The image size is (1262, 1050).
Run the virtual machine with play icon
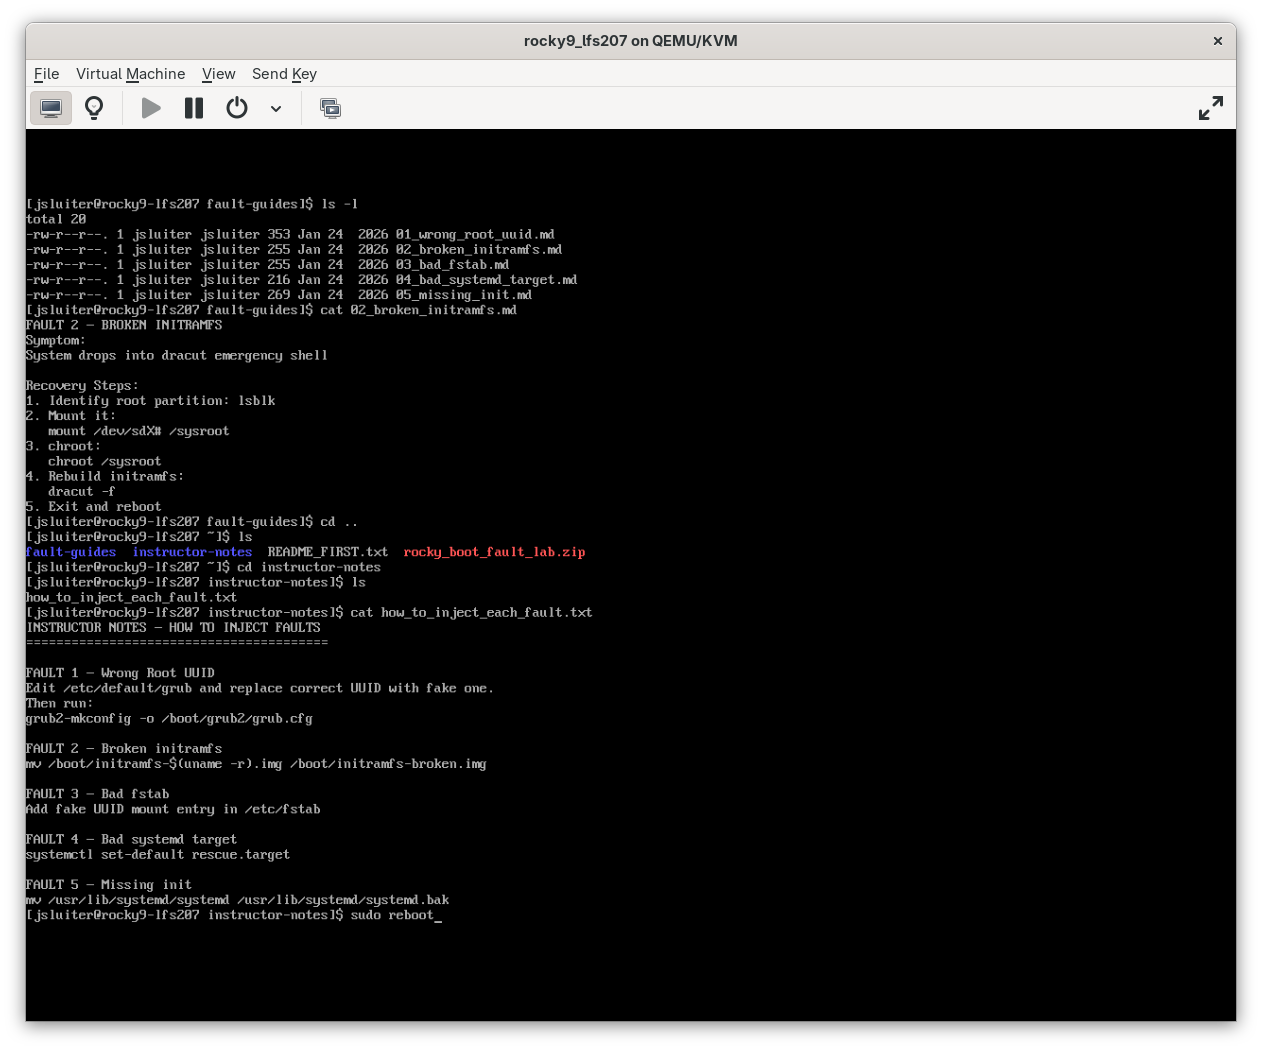150,107
